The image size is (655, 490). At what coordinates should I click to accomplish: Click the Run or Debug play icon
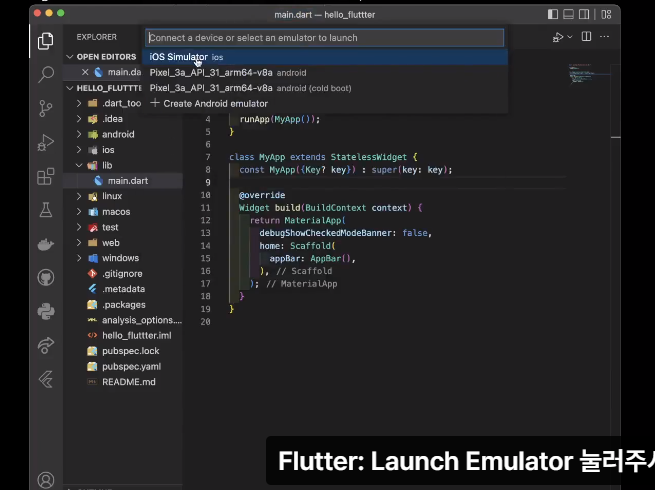pos(558,37)
